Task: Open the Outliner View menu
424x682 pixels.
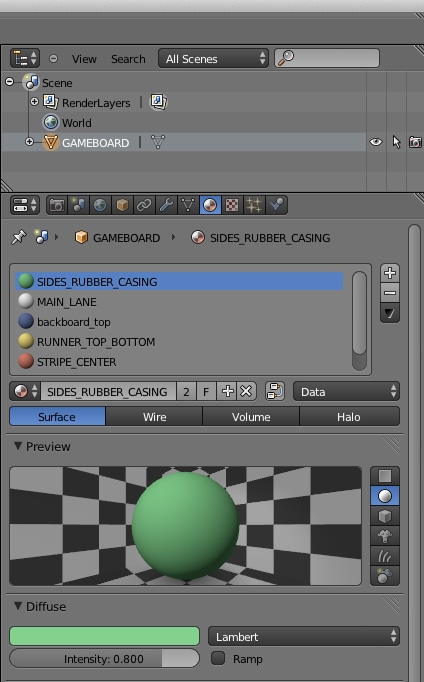Action: 84,59
